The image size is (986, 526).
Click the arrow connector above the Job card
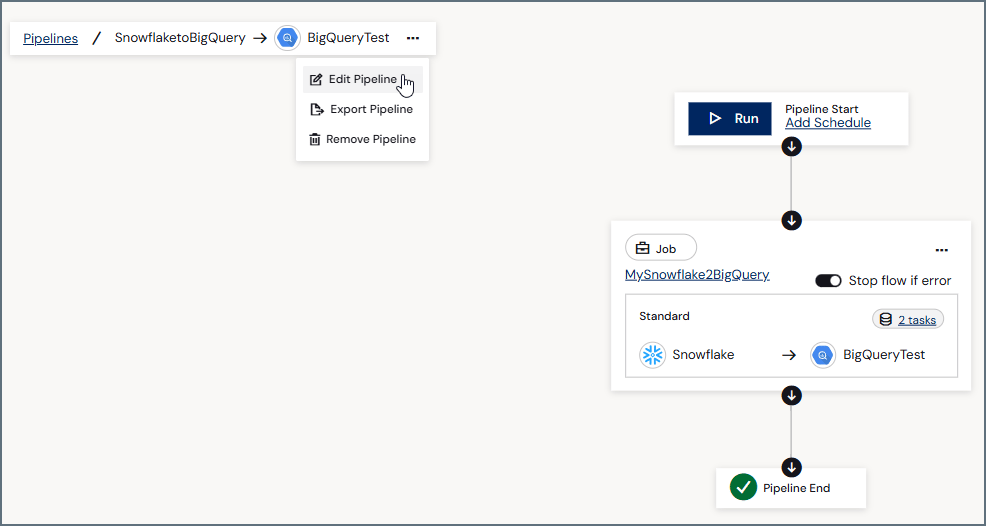click(x=791, y=220)
